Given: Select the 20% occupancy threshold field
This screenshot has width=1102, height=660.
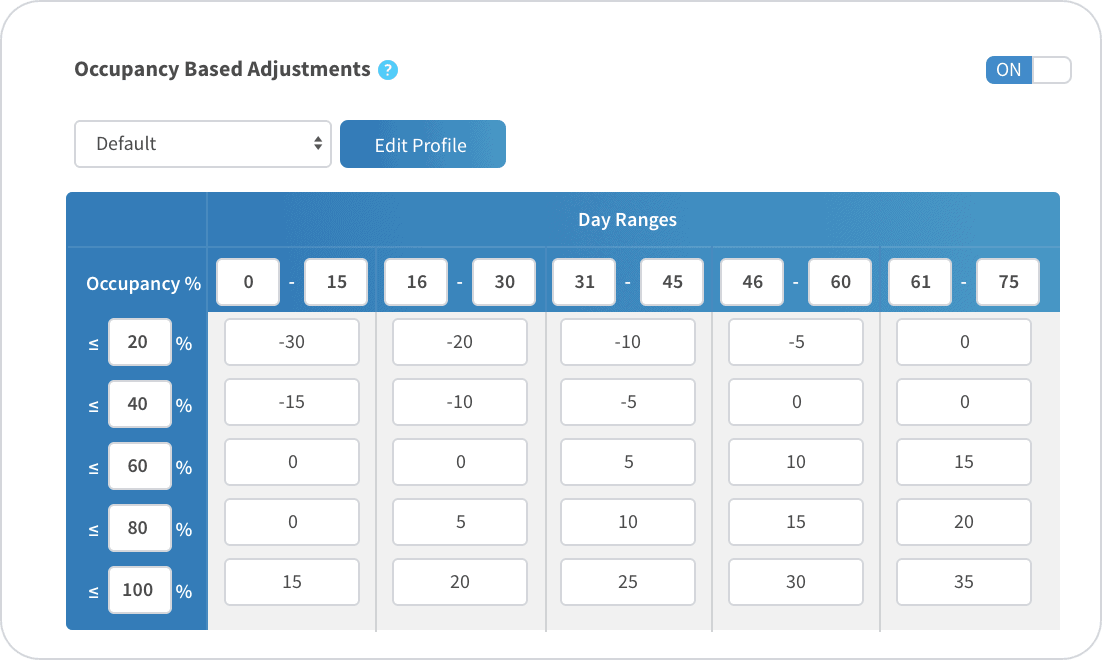Looking at the screenshot, I should 139,342.
